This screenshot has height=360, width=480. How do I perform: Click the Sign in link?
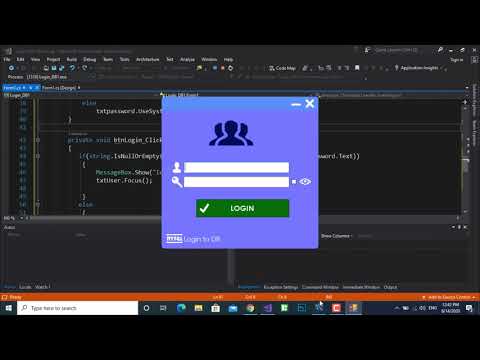[x=457, y=60]
